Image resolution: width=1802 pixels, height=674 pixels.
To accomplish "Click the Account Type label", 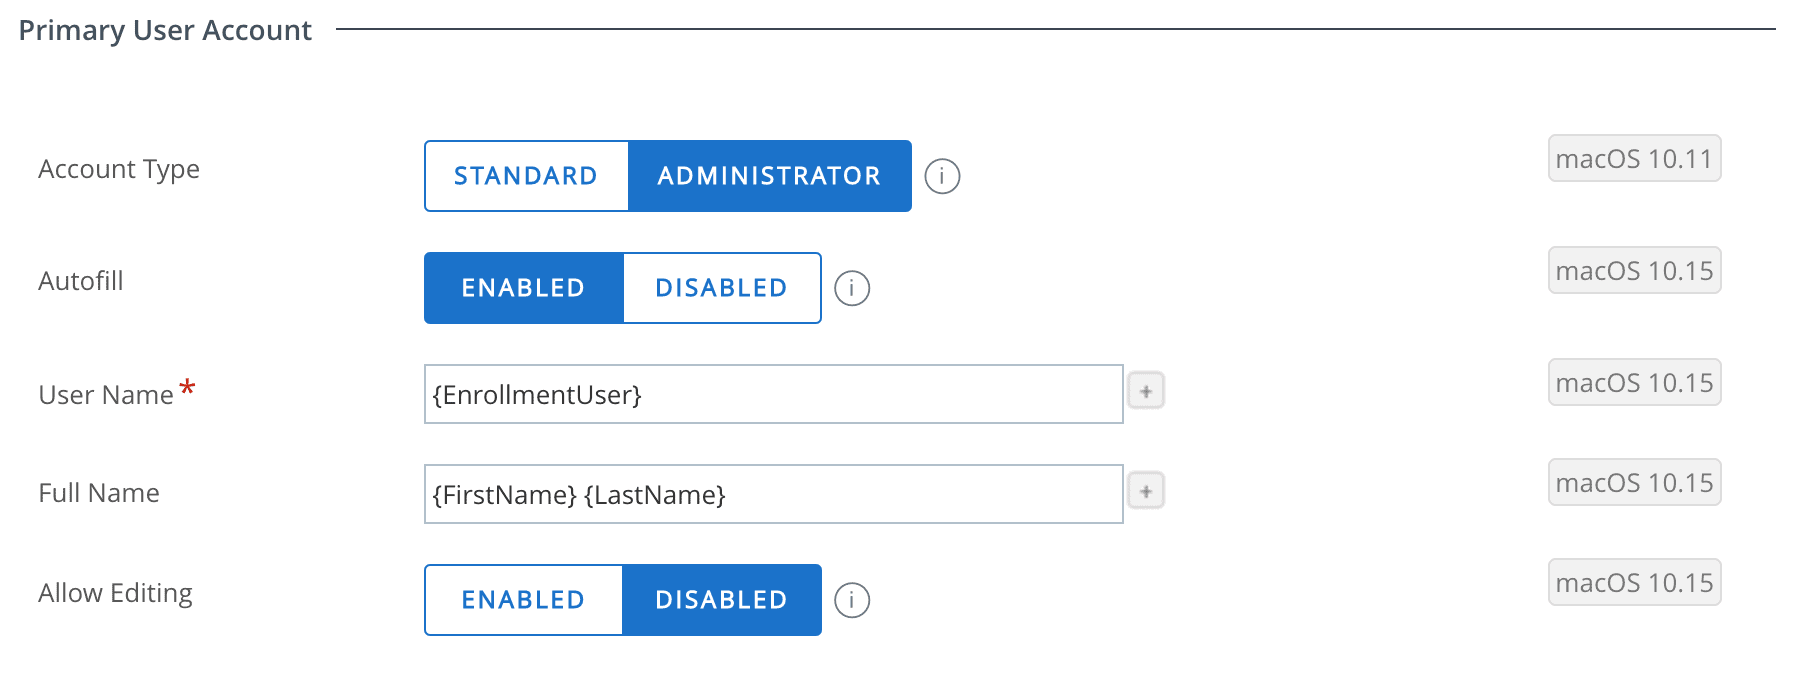I will (x=119, y=169).
